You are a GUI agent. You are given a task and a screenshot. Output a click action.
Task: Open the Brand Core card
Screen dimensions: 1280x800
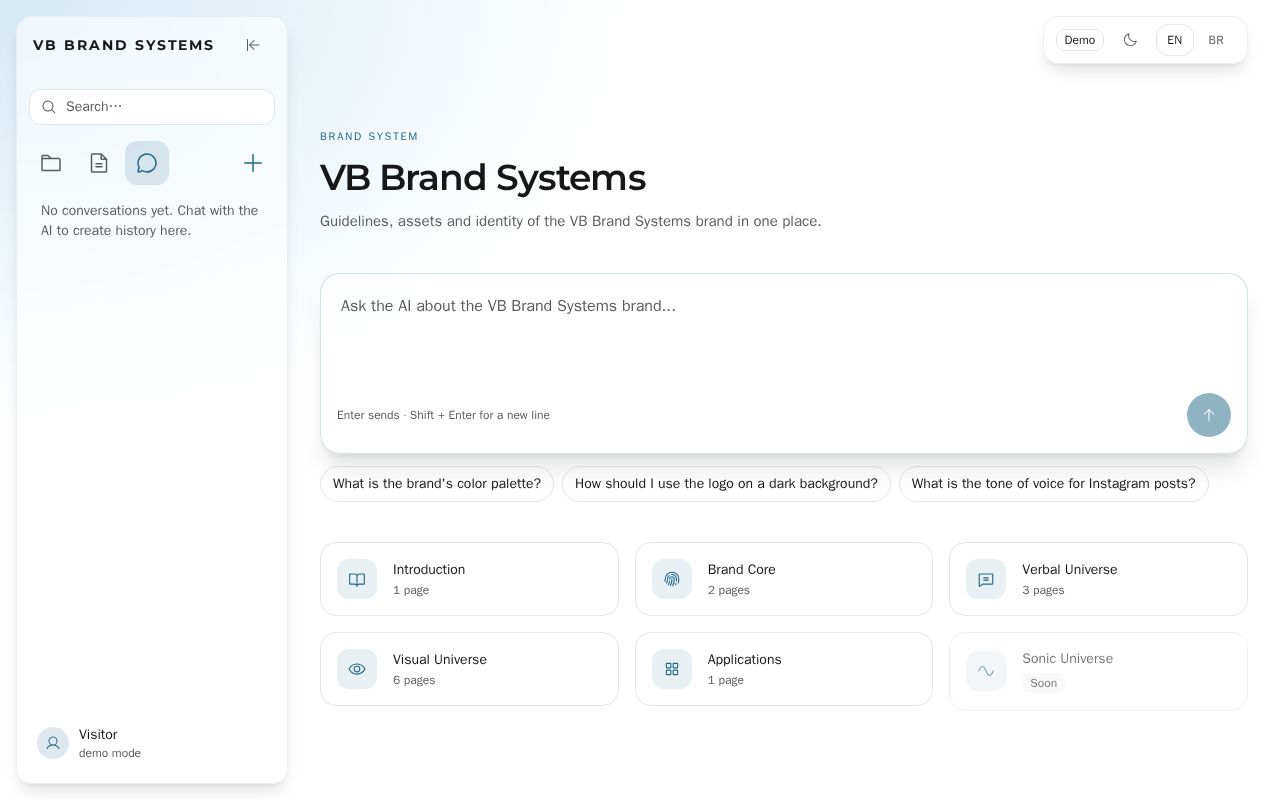(784, 579)
